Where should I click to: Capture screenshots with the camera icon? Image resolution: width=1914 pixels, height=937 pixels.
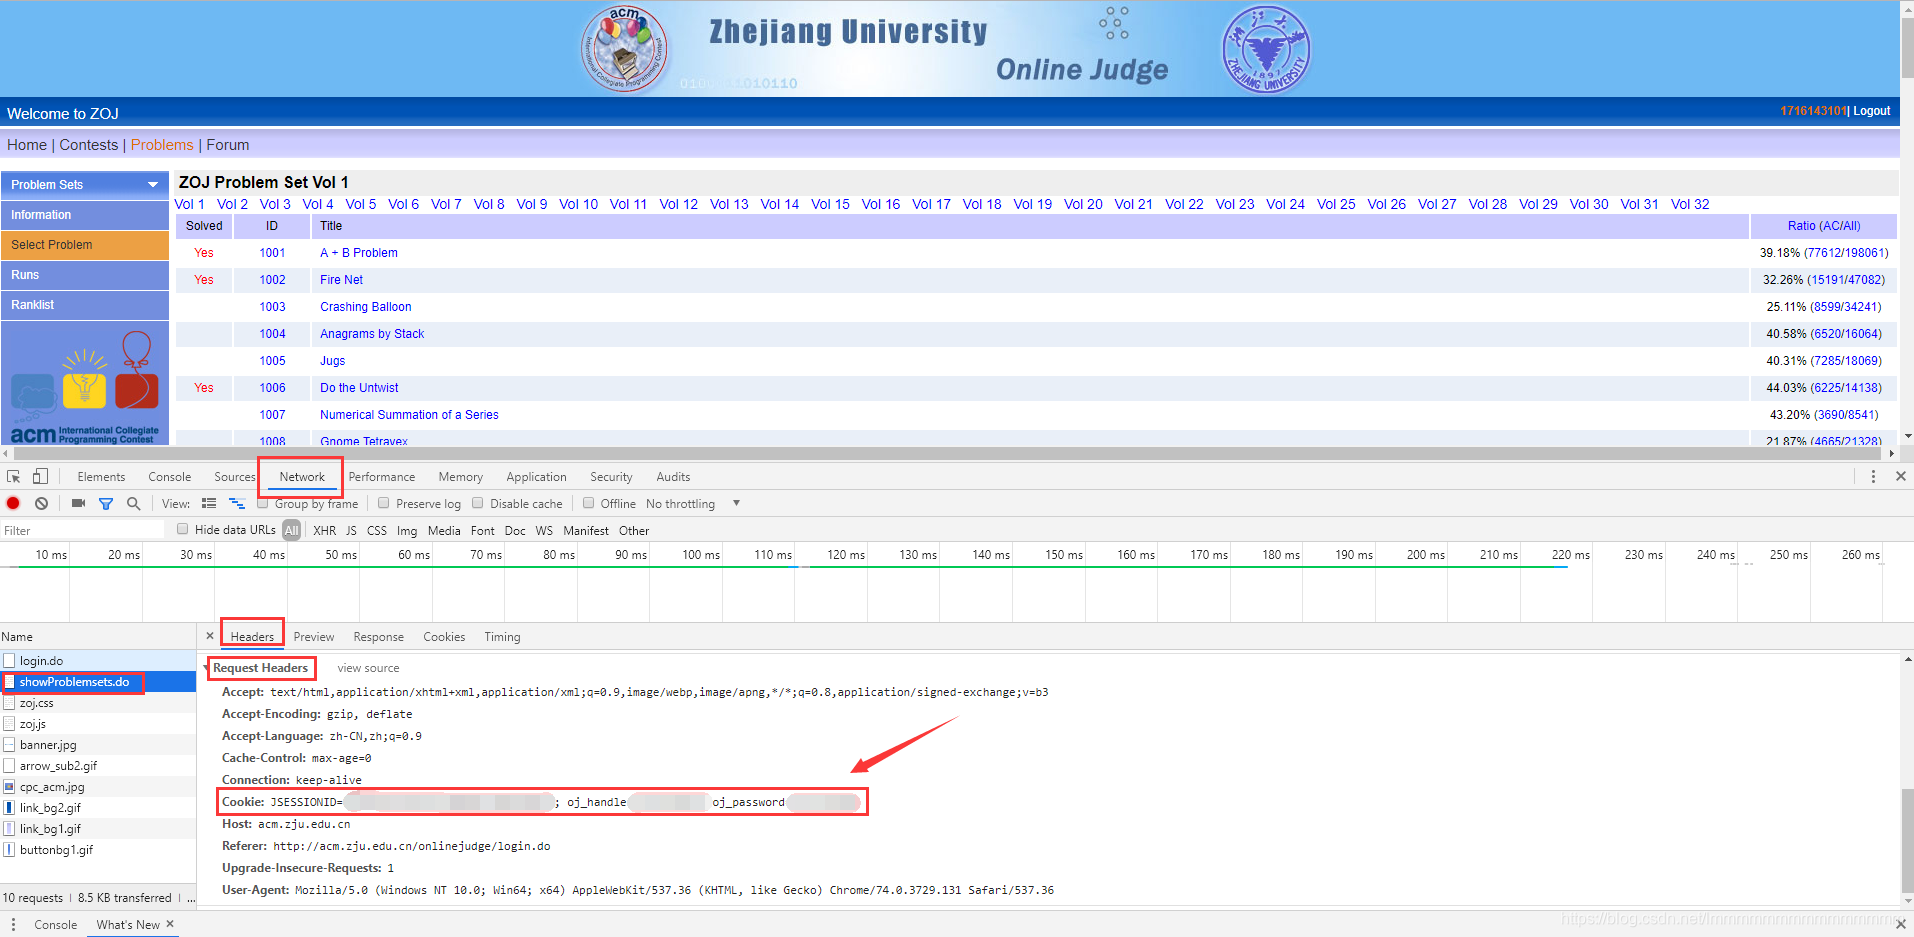tap(78, 503)
